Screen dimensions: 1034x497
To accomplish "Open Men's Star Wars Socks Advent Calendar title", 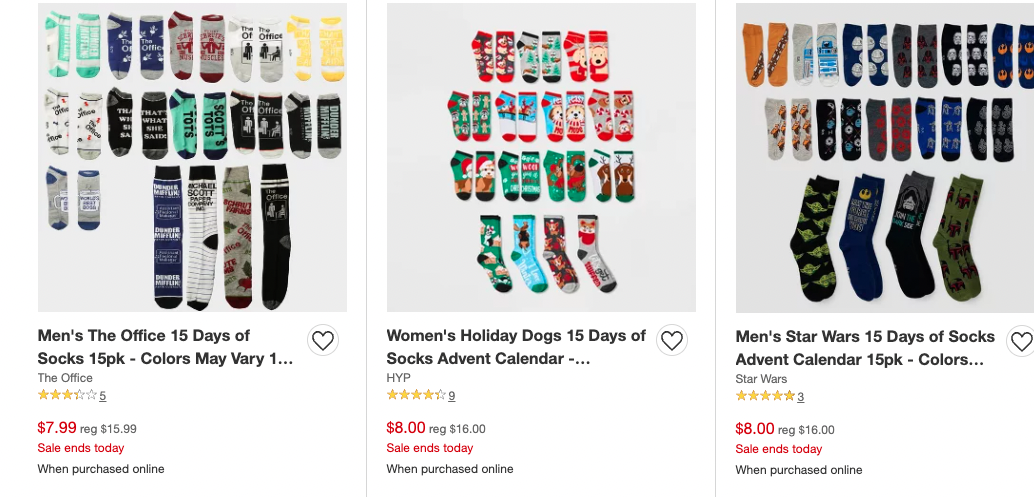I will tap(865, 348).
